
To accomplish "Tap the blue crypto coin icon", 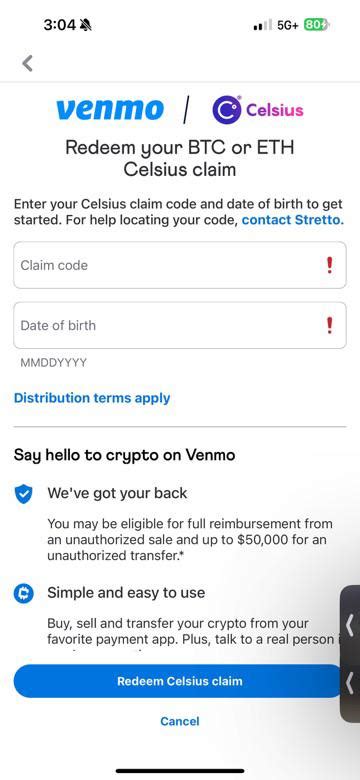I will 23,593.
